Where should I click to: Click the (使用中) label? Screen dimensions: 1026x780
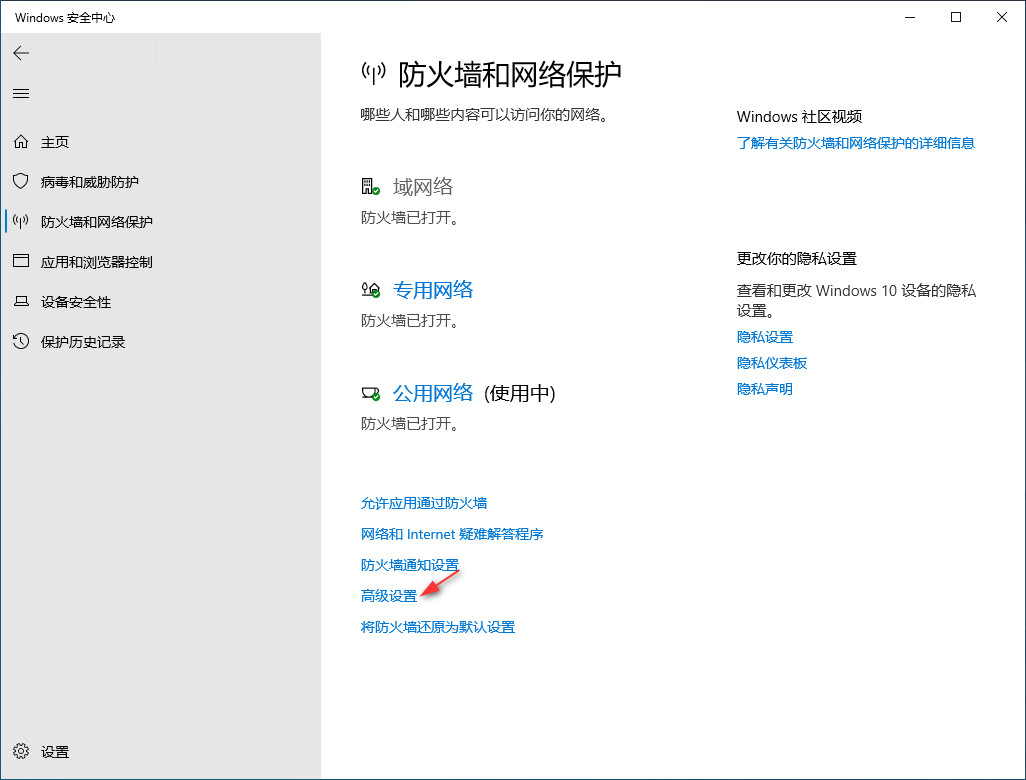[520, 393]
